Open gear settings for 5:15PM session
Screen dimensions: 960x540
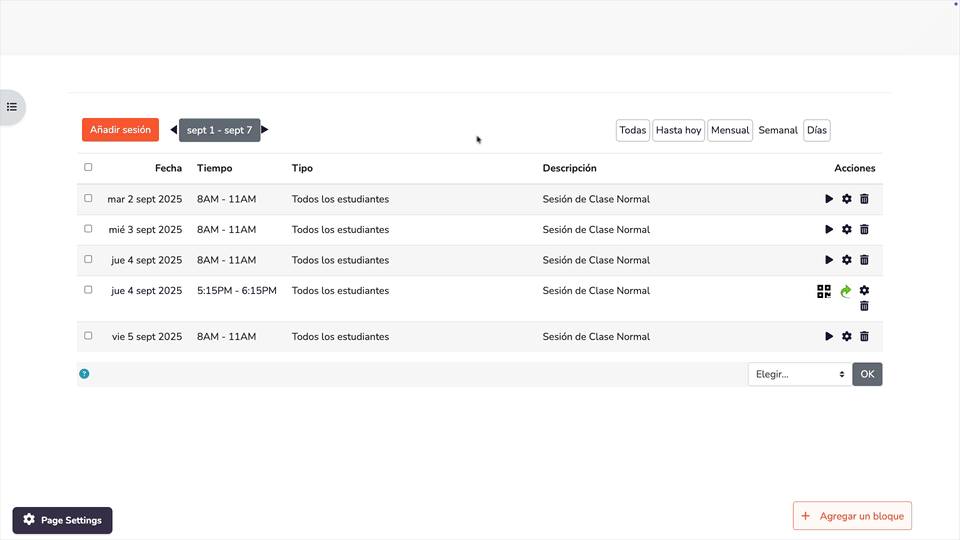click(864, 290)
